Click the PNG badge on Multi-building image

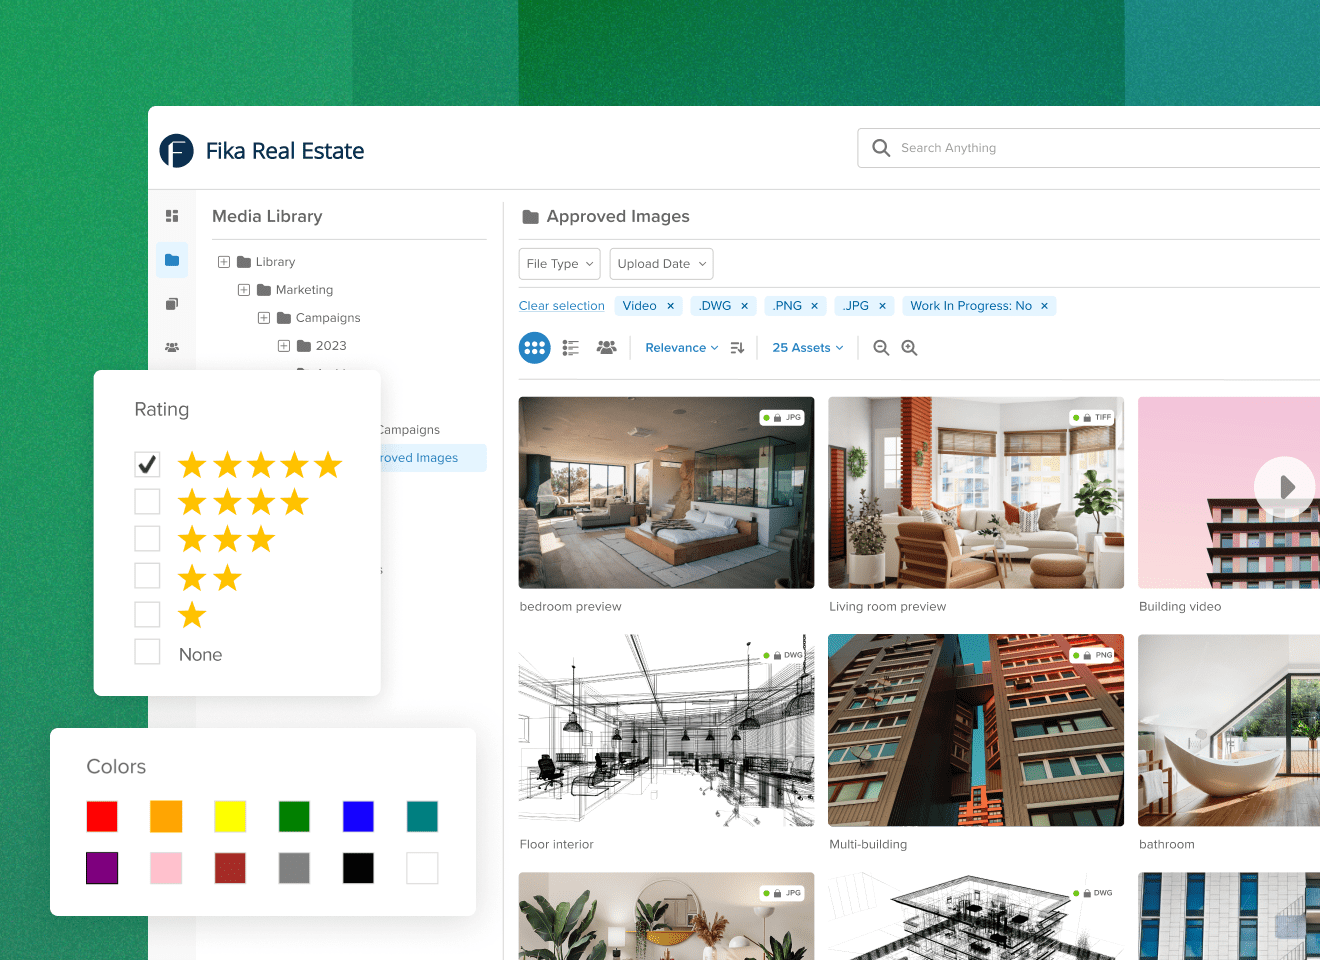(x=1093, y=655)
